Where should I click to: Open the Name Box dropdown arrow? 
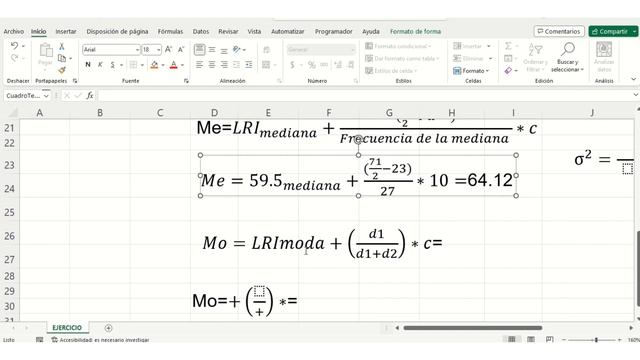tap(46, 96)
